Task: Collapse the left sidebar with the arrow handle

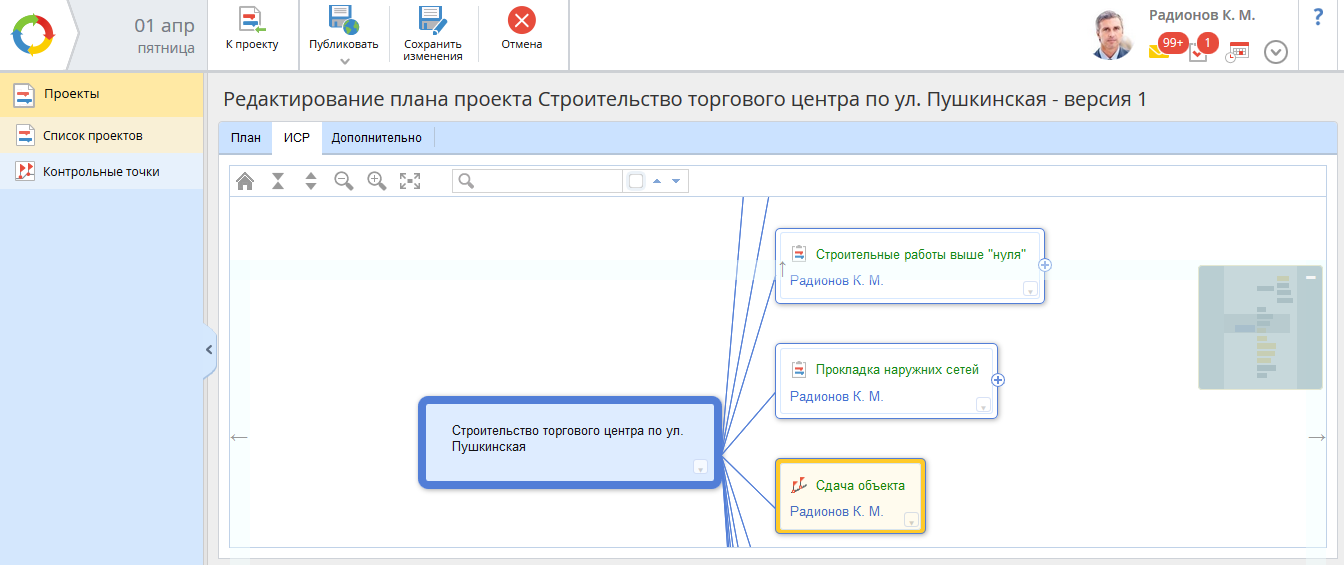Action: point(209,350)
